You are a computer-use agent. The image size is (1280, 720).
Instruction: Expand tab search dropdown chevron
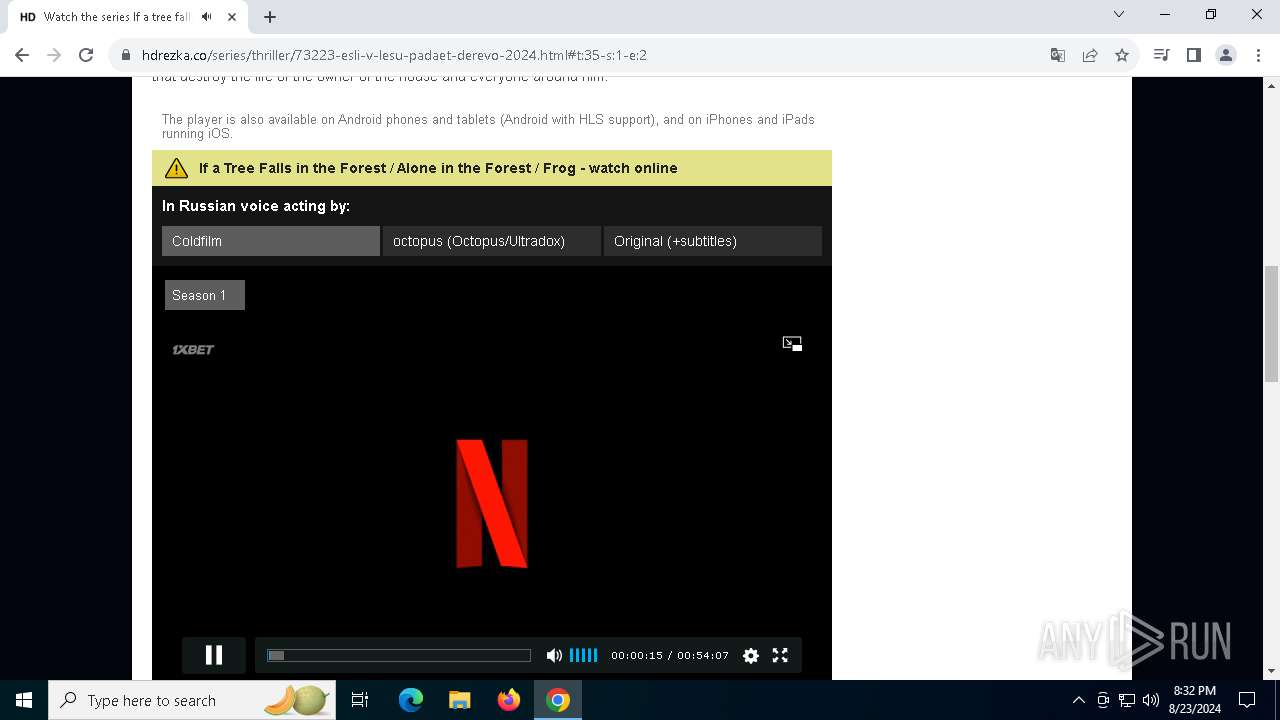[x=1119, y=14]
